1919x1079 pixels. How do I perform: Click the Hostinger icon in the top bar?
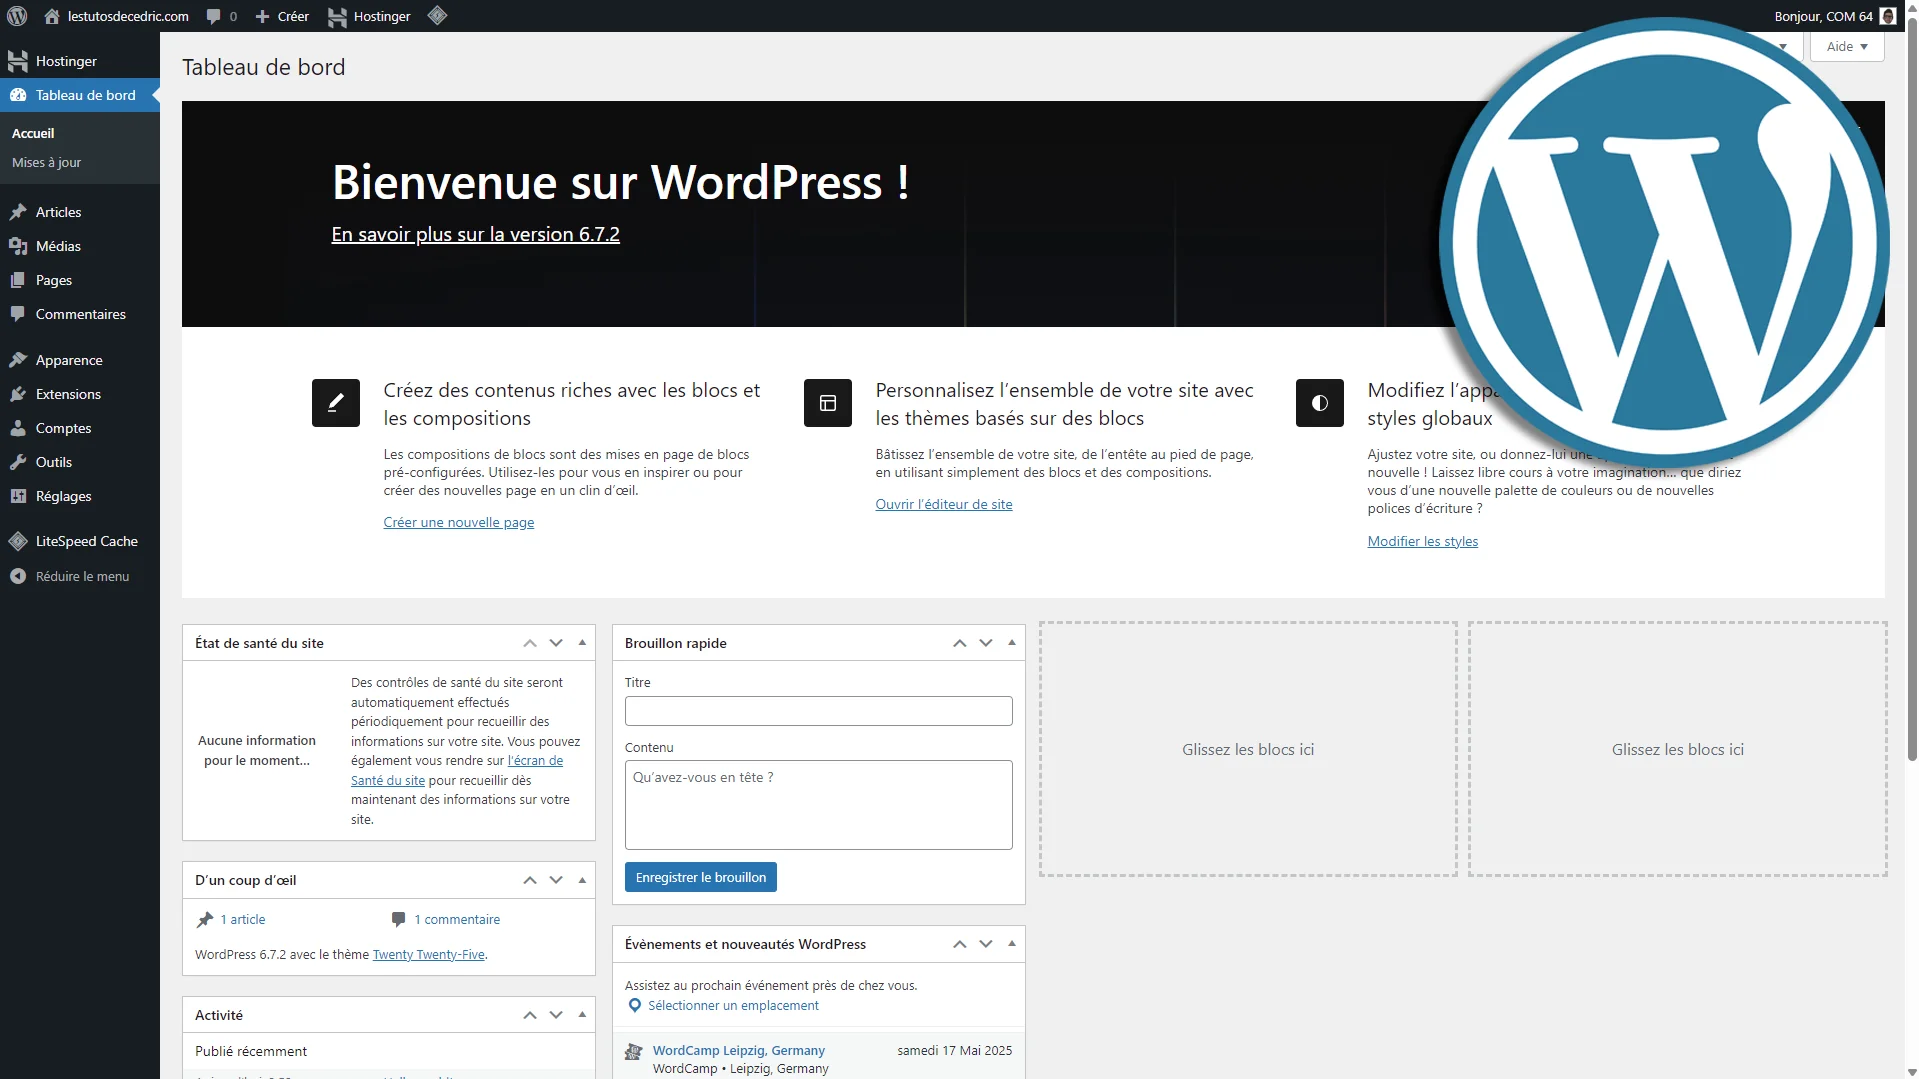(x=338, y=16)
